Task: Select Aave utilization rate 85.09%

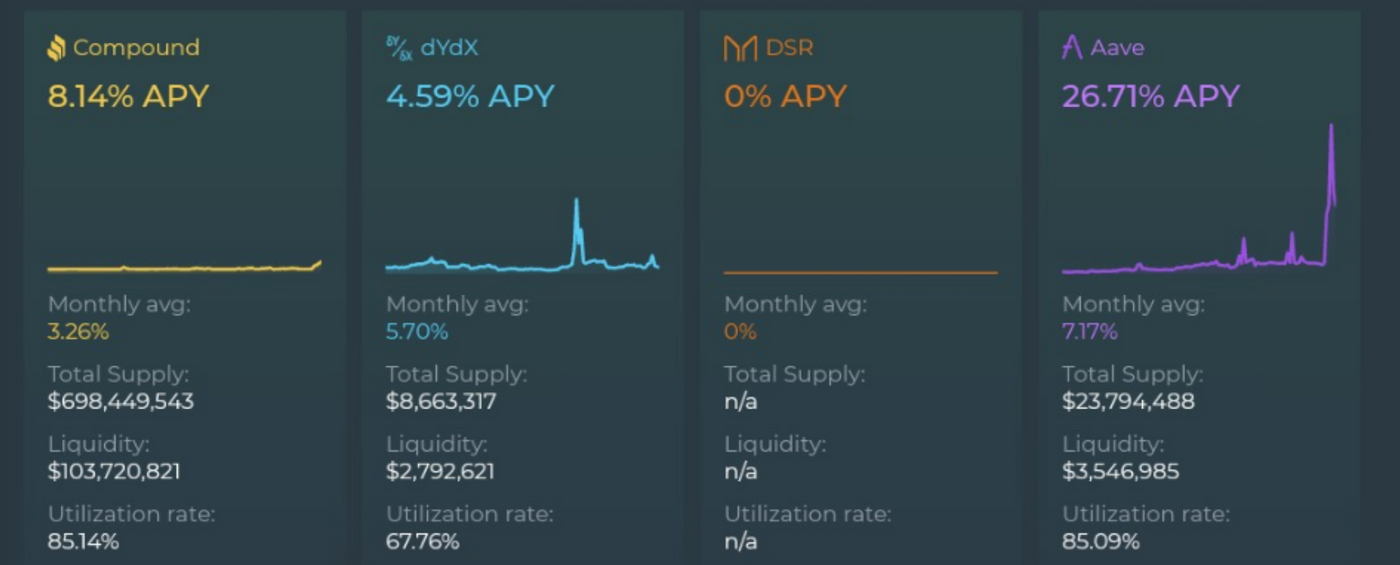Action: pyautogui.click(x=1100, y=542)
